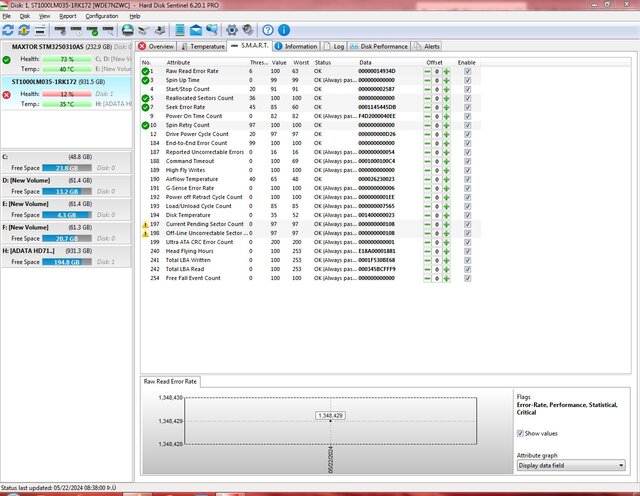Open settings with the gear toolbar icon

232,30
